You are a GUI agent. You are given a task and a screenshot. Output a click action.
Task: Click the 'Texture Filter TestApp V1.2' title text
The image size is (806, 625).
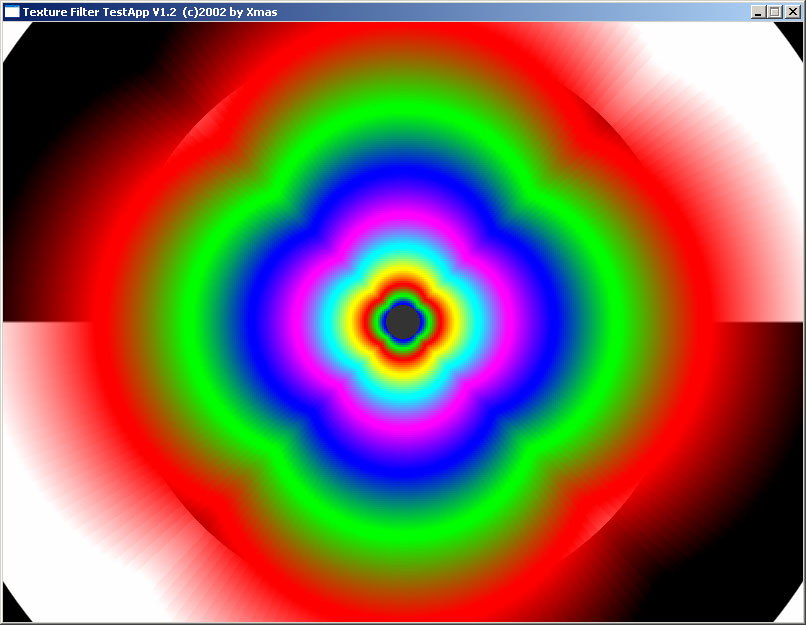coord(100,12)
